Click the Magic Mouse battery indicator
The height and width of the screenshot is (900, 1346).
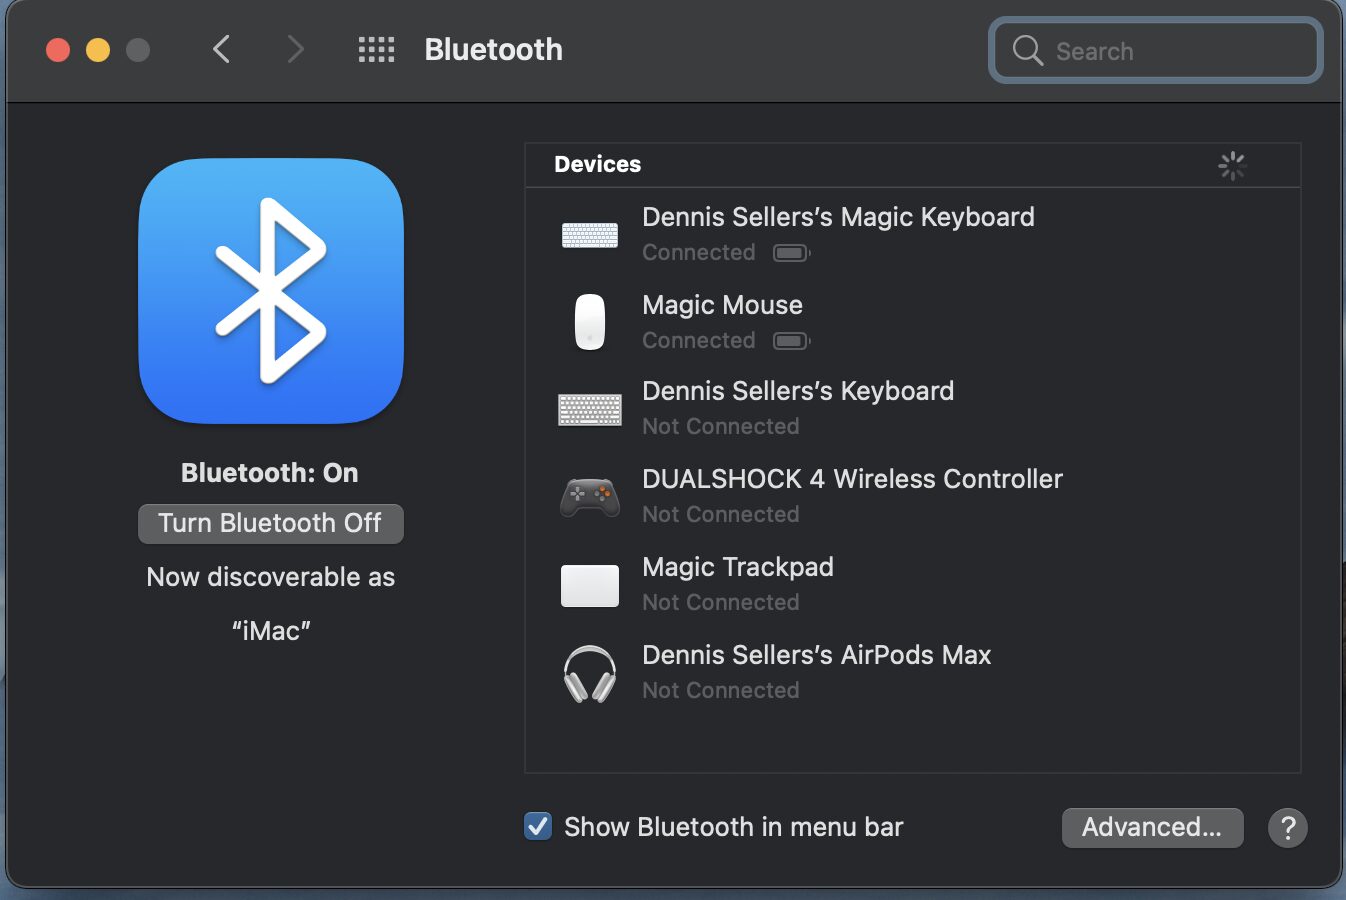[x=791, y=341]
